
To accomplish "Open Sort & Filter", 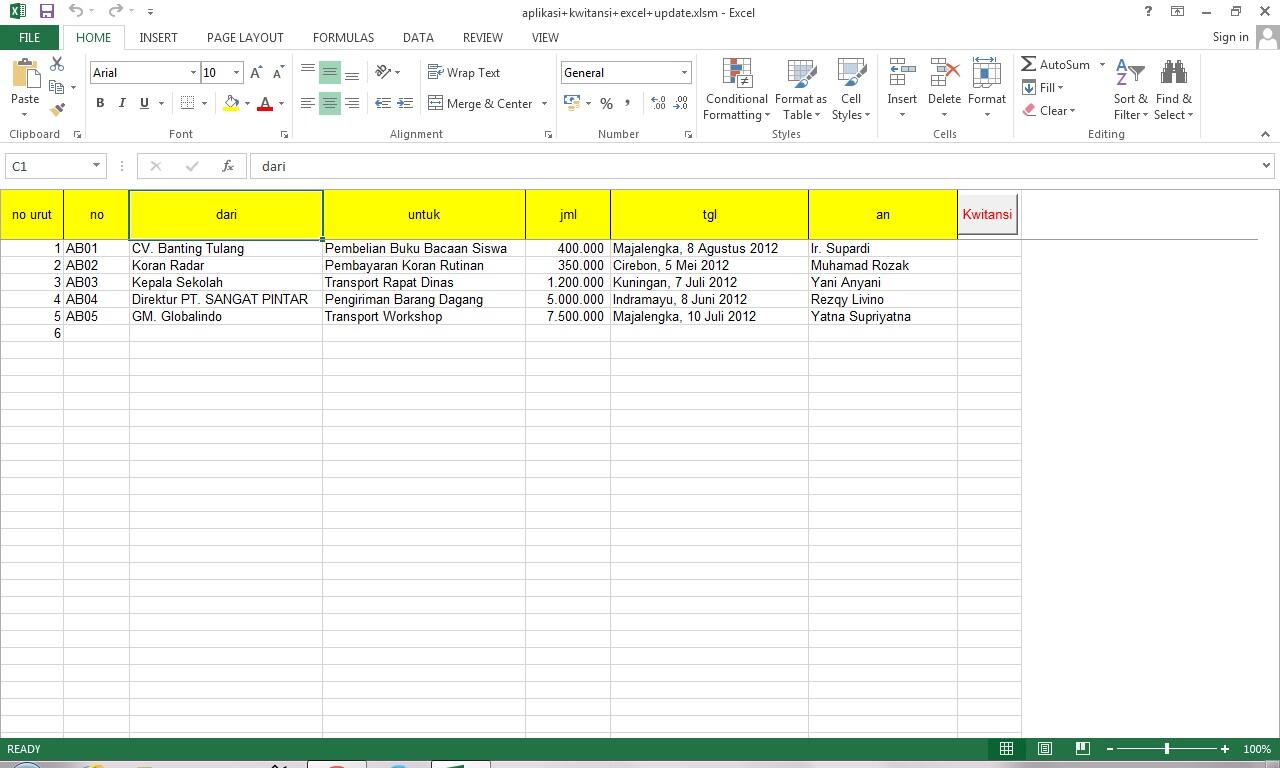I will (x=1129, y=89).
